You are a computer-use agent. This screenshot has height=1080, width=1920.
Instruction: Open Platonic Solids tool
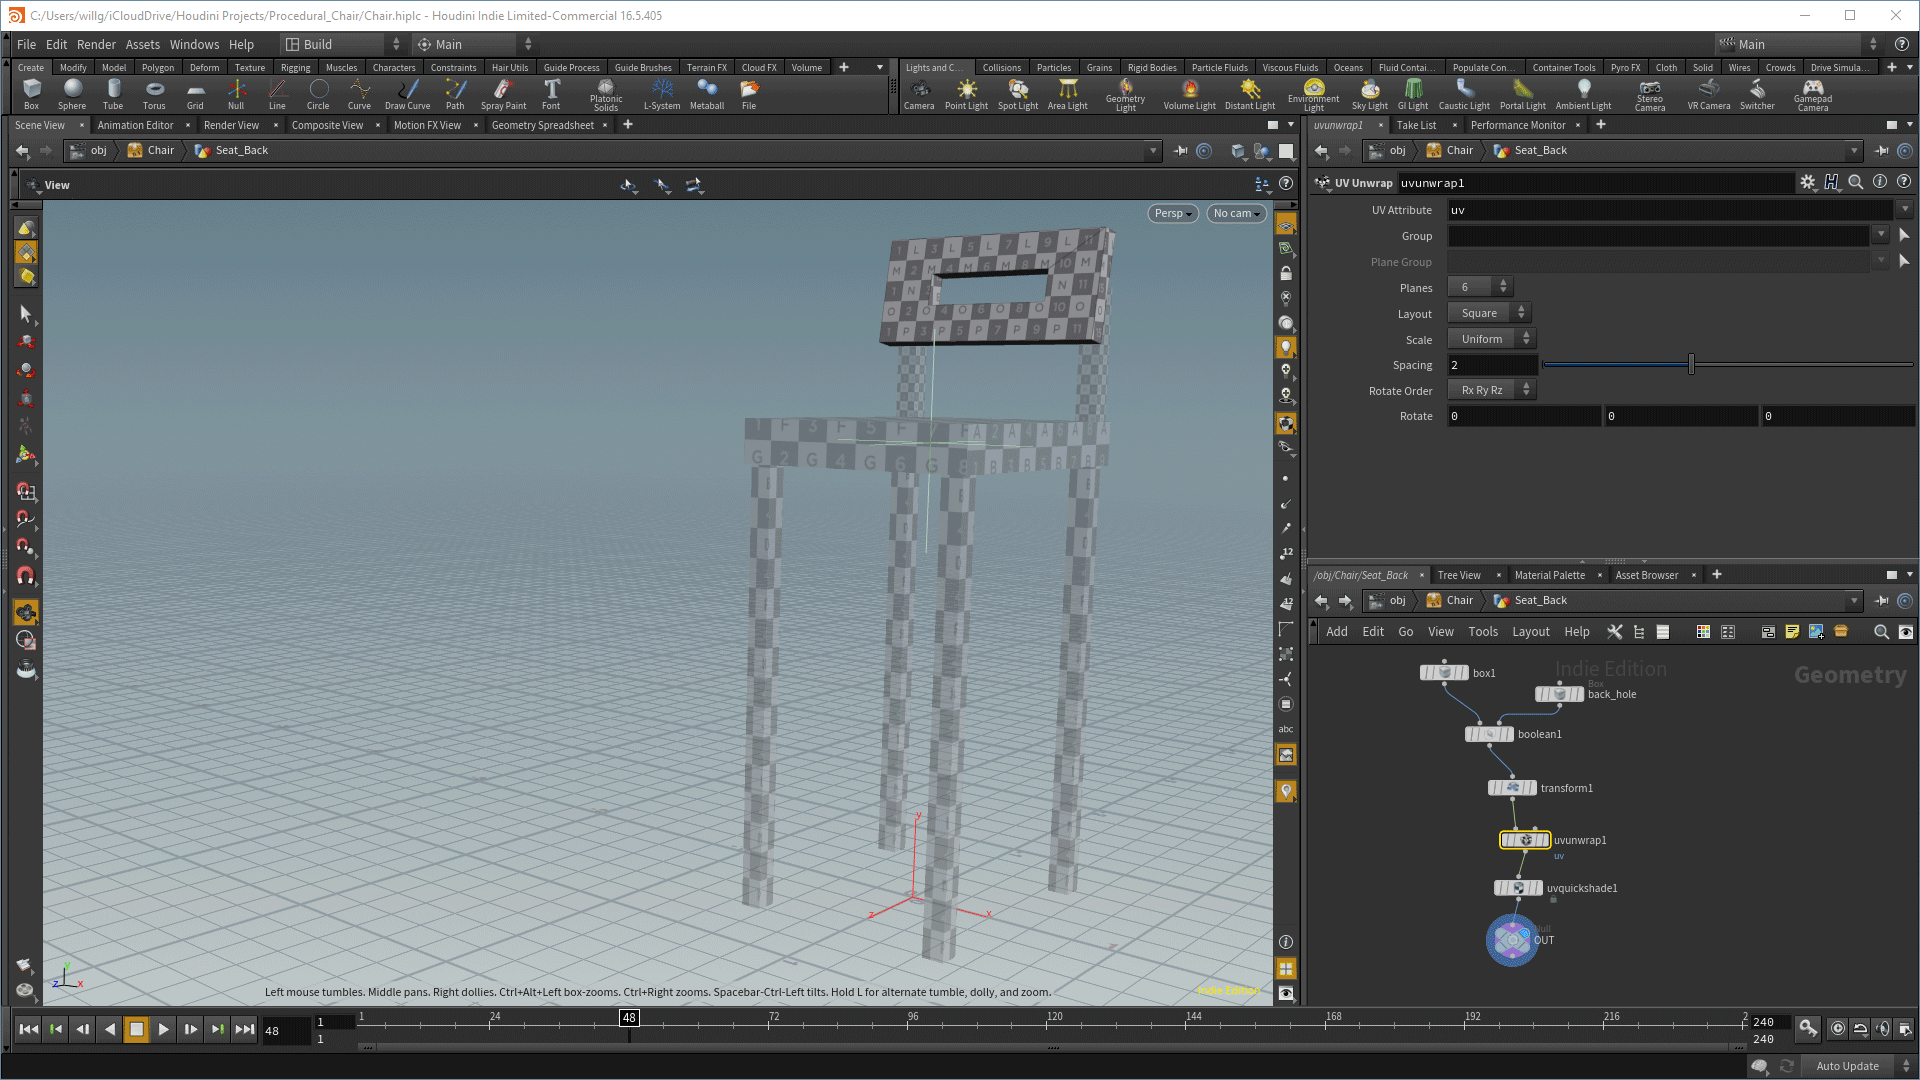click(x=606, y=95)
